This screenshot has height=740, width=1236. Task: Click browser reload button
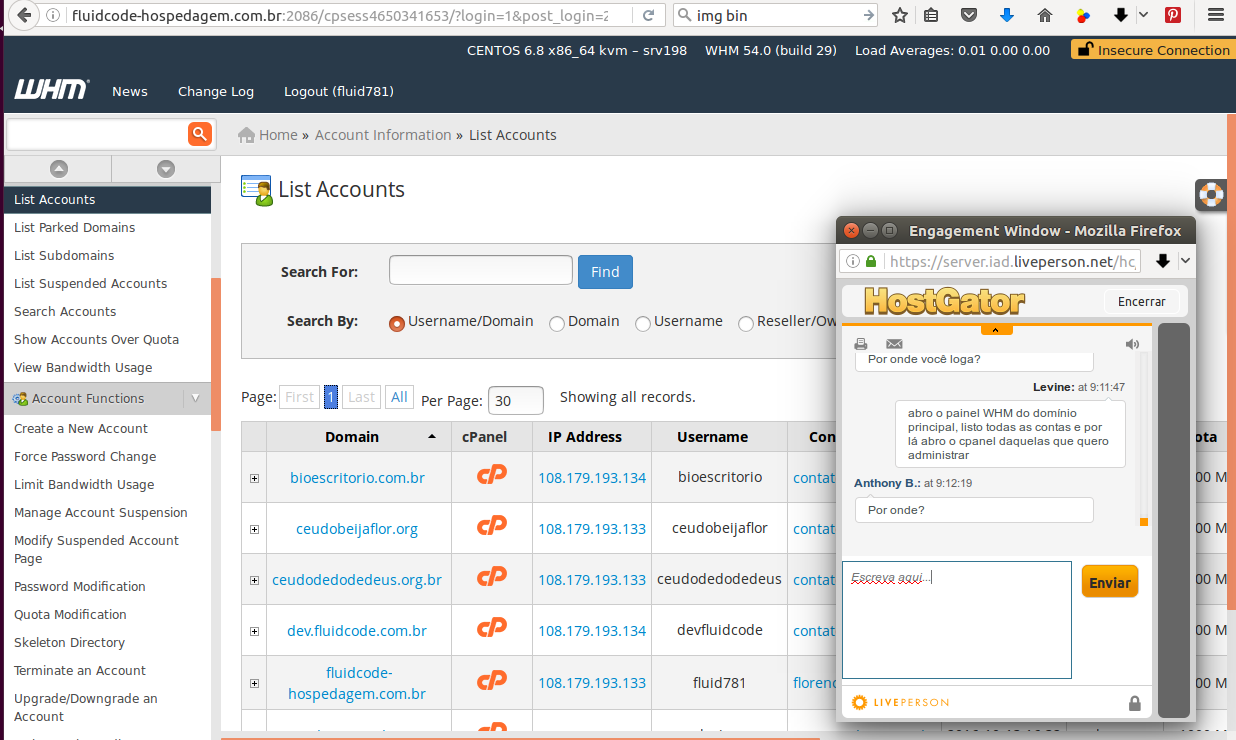pos(649,15)
